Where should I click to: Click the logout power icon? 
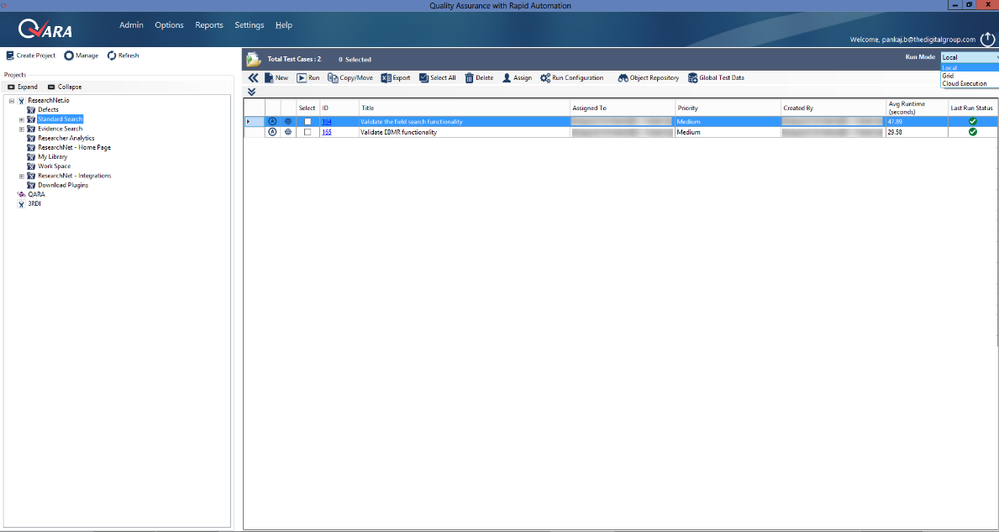tap(987, 39)
